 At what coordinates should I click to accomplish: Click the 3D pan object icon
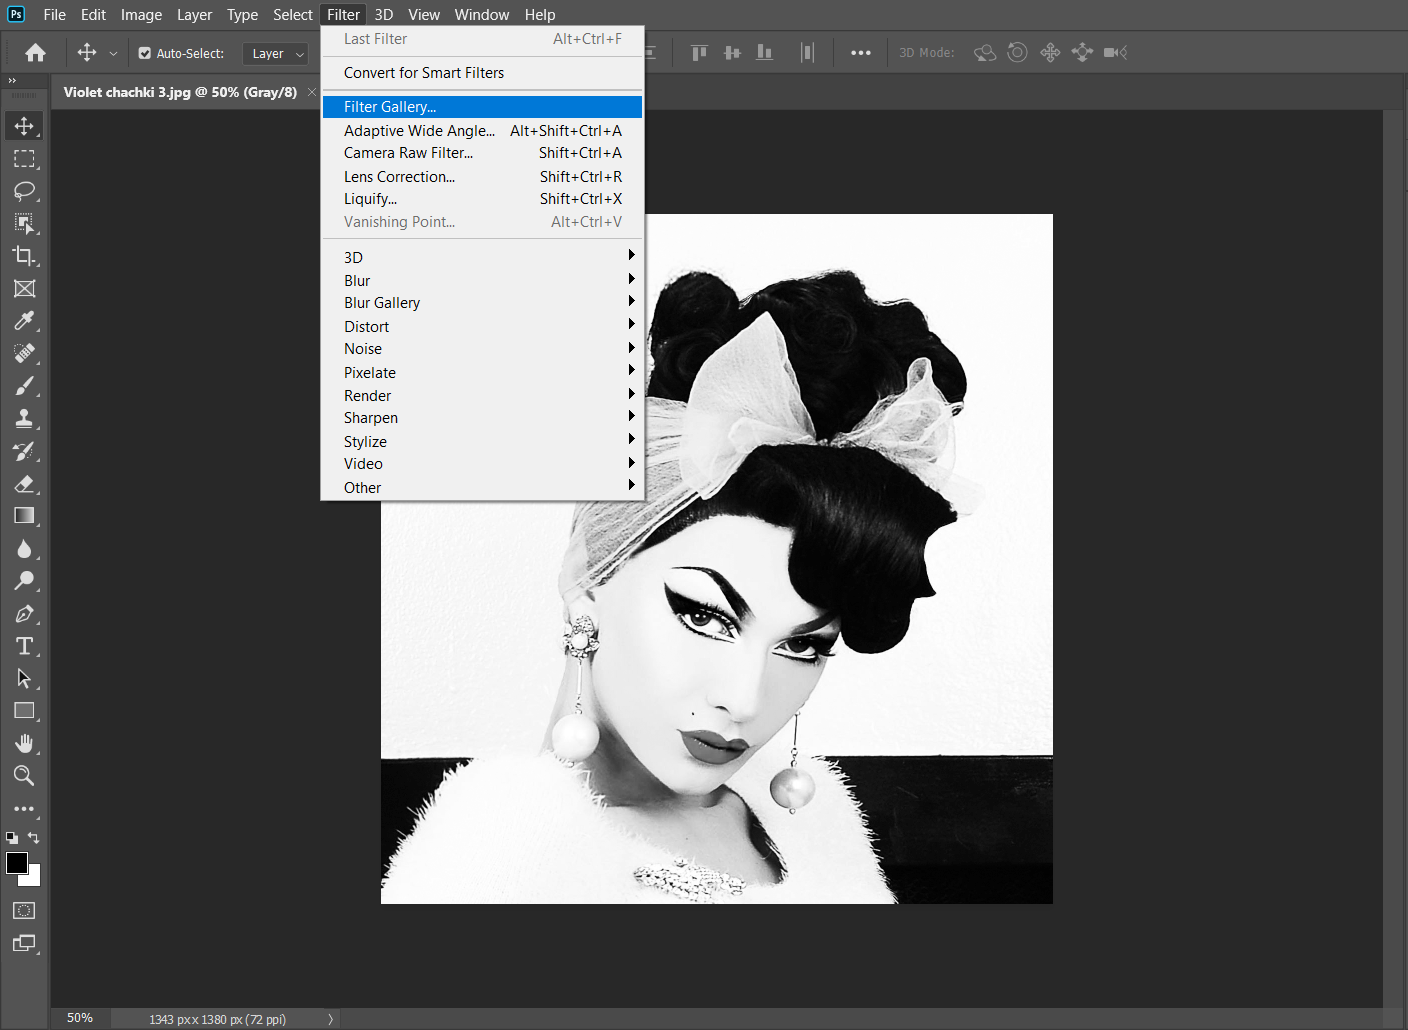1050,52
